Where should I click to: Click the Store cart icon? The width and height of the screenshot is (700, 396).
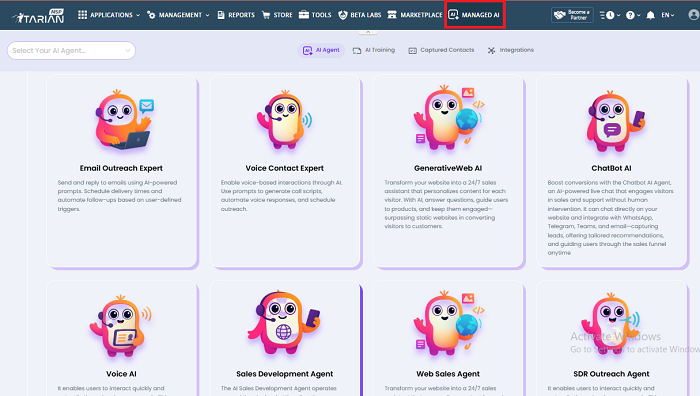pyautogui.click(x=266, y=15)
